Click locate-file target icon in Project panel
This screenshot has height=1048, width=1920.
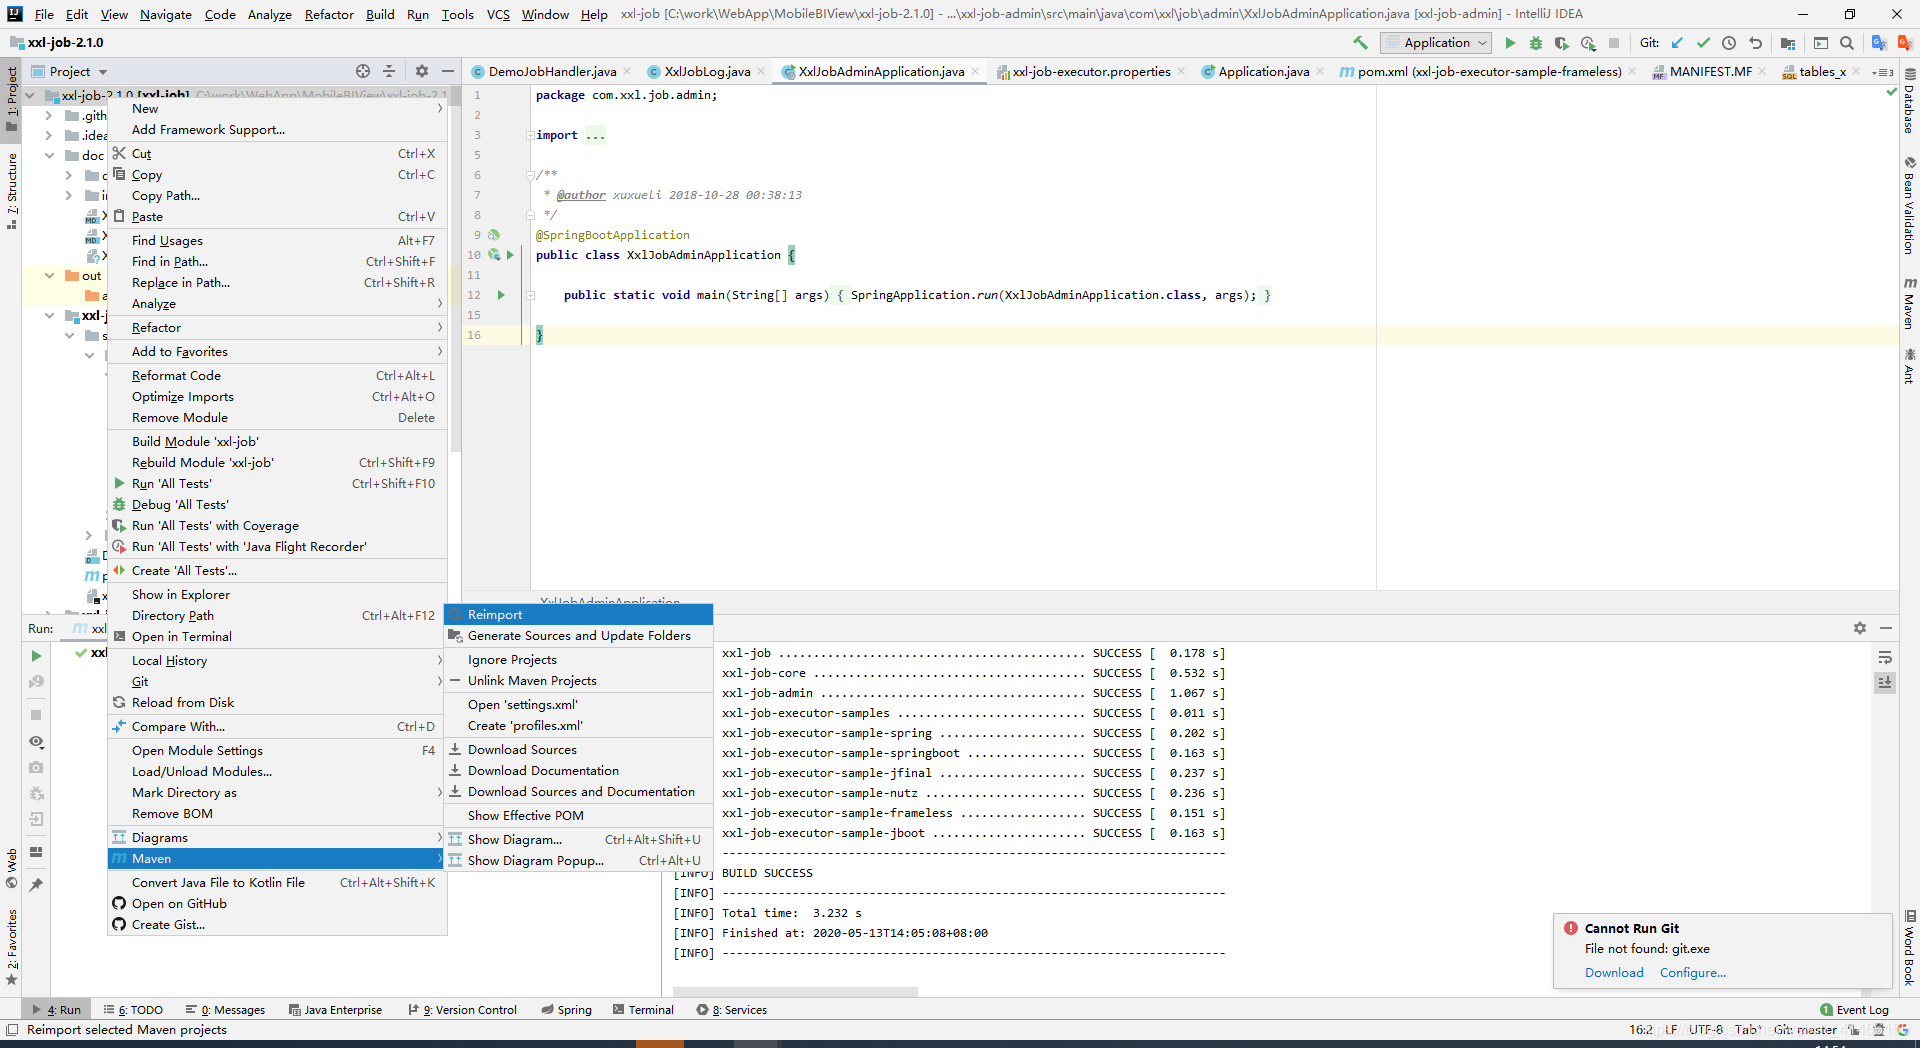pyautogui.click(x=363, y=71)
